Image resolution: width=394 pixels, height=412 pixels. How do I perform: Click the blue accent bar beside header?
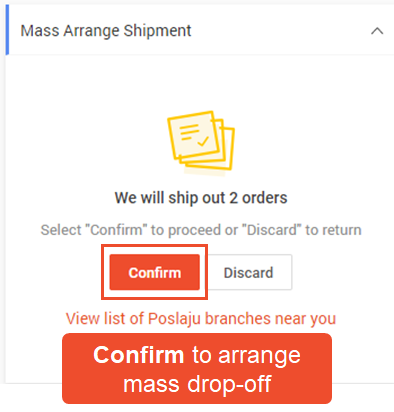coord(7,30)
